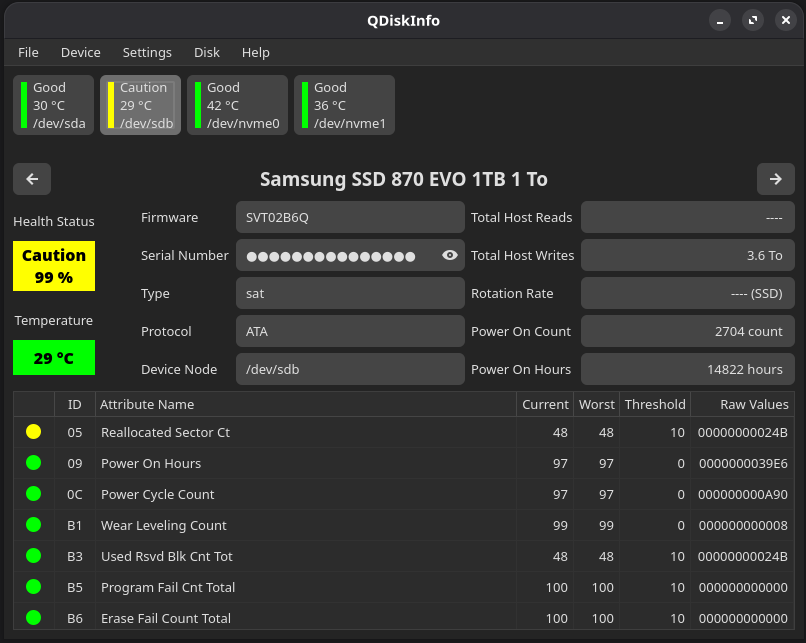Click the green 29 °C temperature box

54,358
